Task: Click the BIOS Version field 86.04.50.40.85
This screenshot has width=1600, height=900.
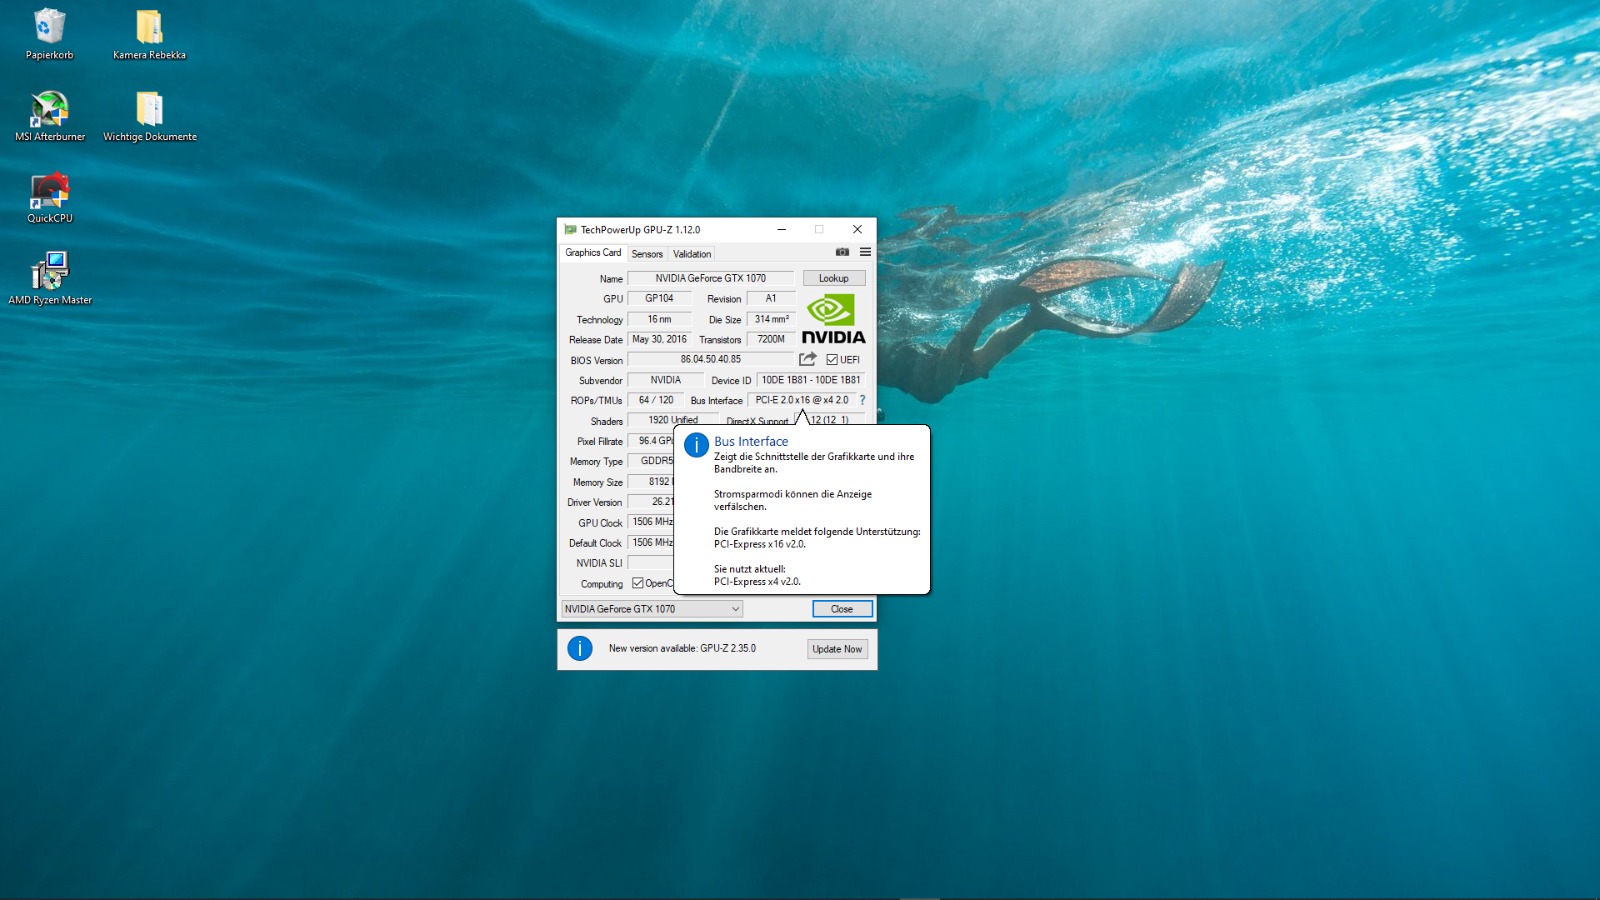Action: click(711, 359)
